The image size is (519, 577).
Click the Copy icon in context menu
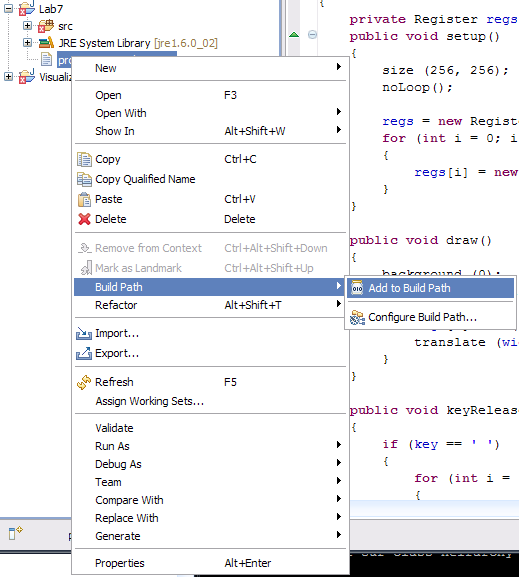pos(84,159)
